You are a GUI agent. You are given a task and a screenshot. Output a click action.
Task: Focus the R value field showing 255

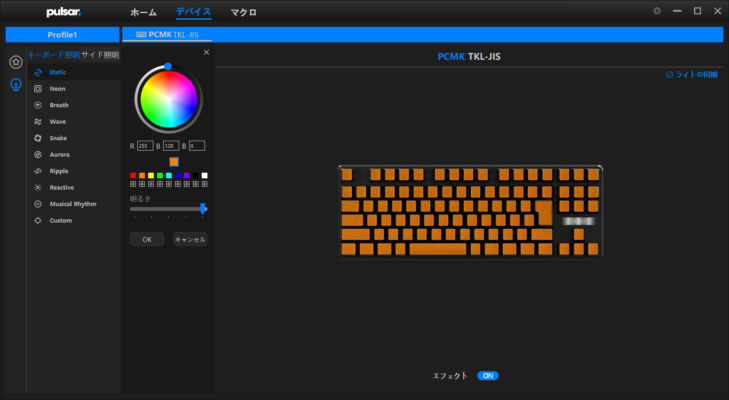point(145,146)
